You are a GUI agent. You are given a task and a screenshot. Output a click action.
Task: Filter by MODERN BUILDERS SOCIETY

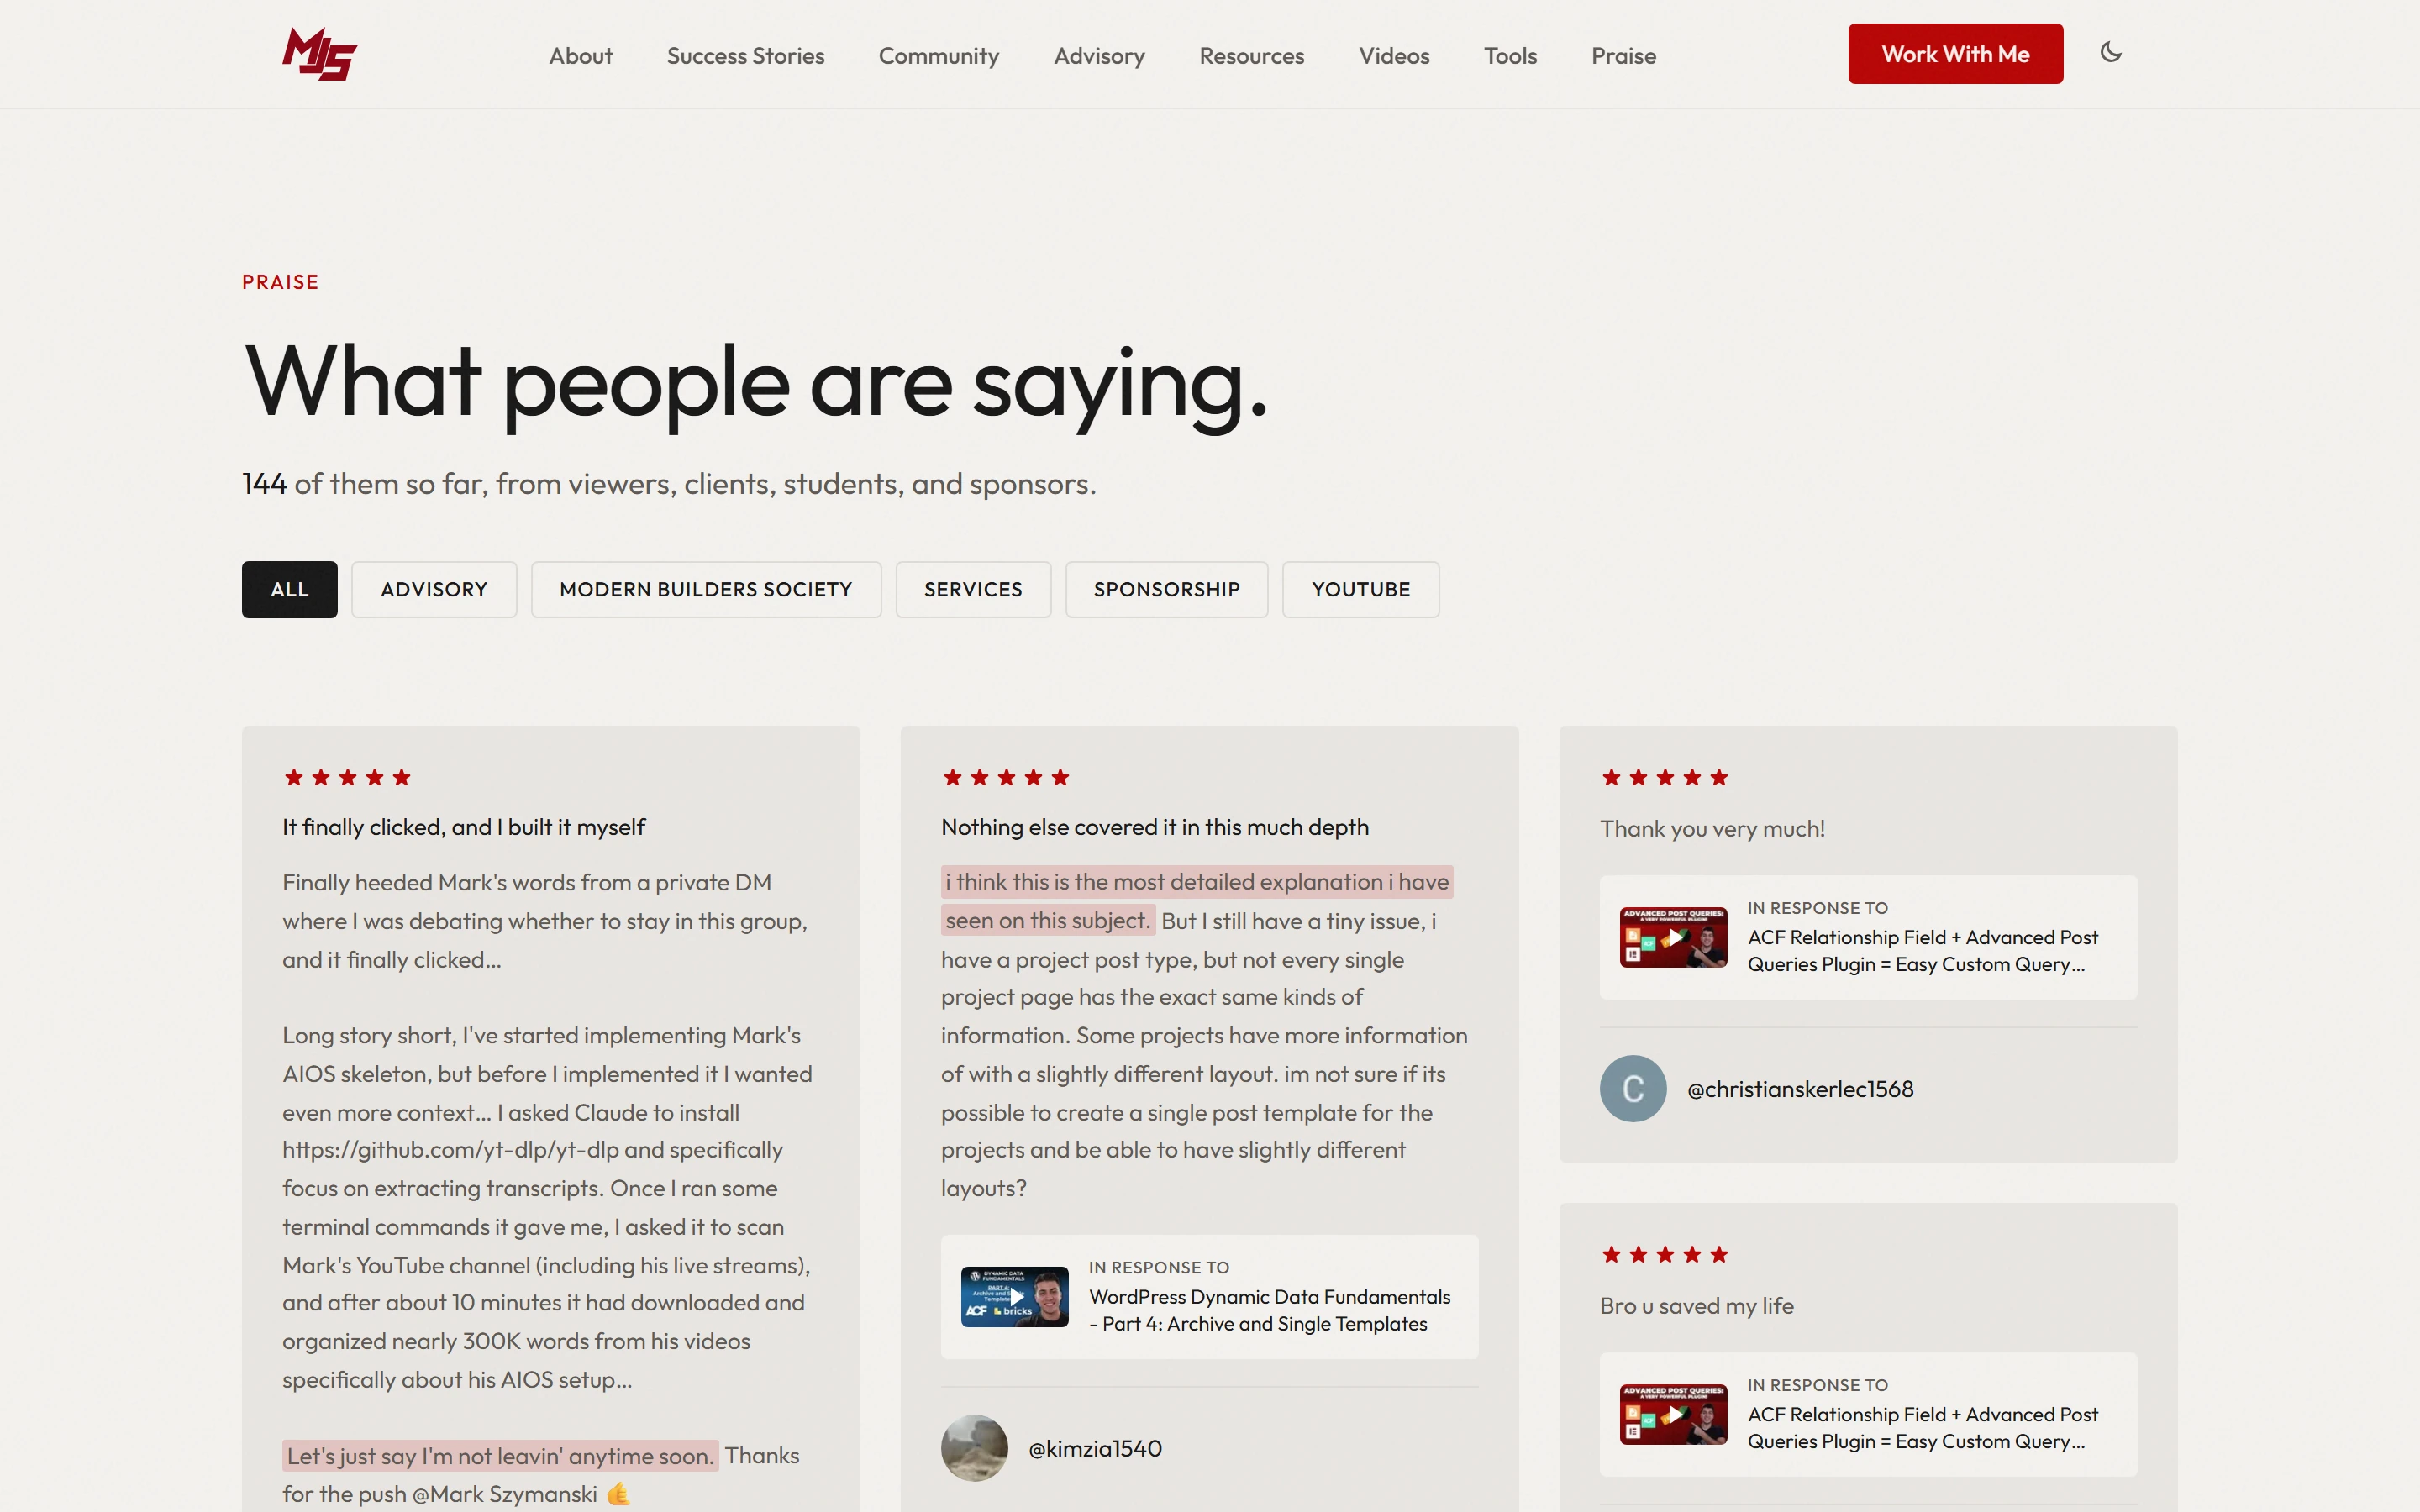pos(706,589)
